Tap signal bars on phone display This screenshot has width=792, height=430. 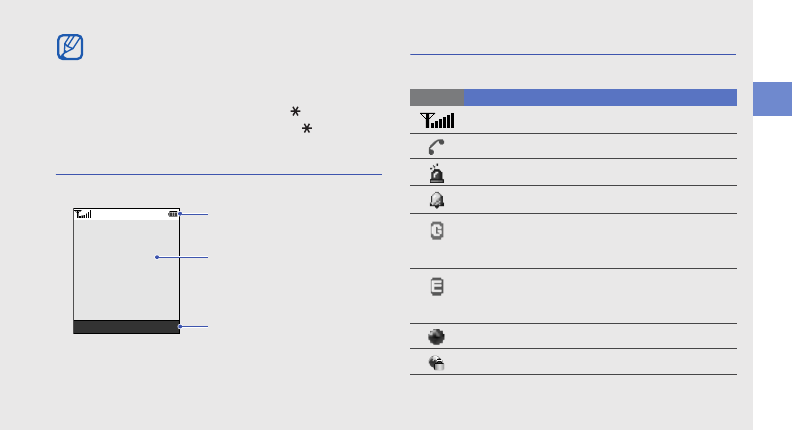click(x=82, y=214)
